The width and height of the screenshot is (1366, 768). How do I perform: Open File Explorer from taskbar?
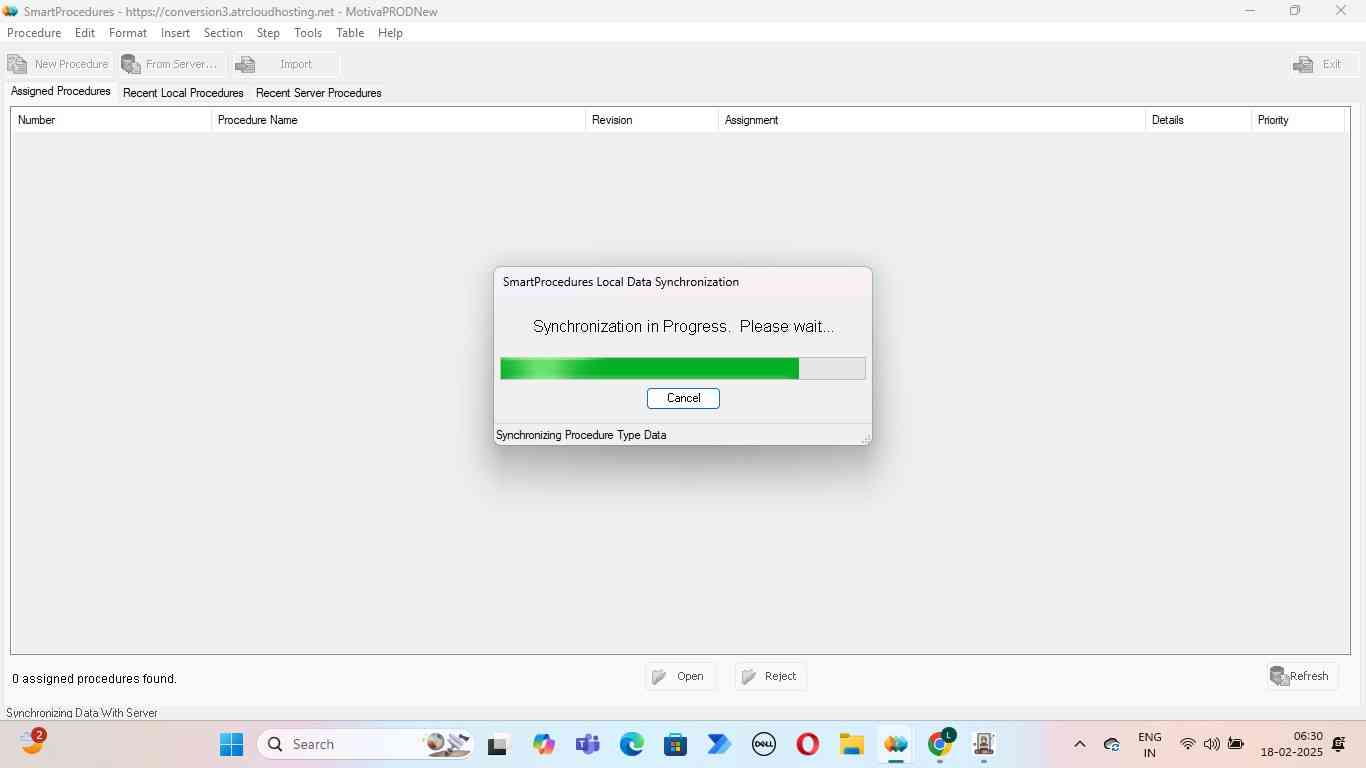pos(851,744)
